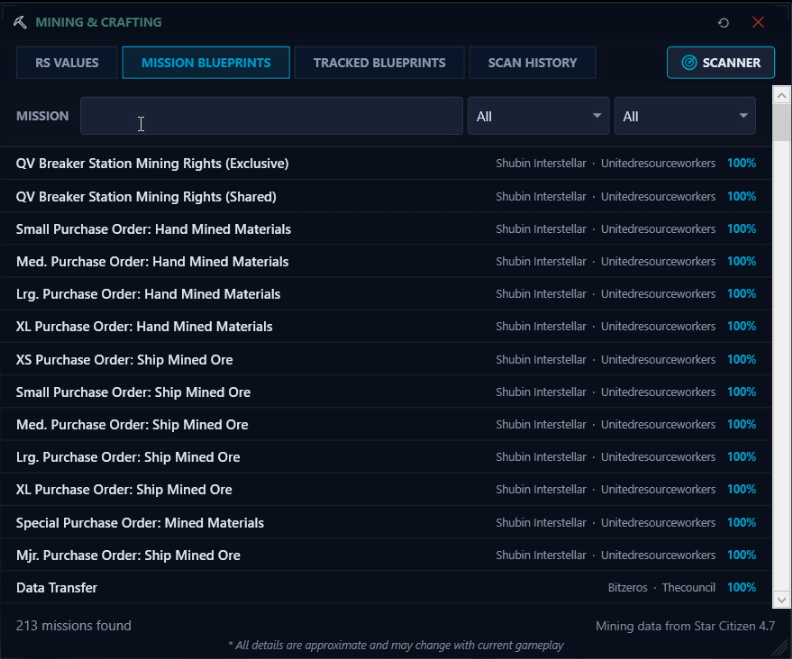Open Small Purchase Order: Hand Mined Materials
The height and width of the screenshot is (659, 792).
386,229
